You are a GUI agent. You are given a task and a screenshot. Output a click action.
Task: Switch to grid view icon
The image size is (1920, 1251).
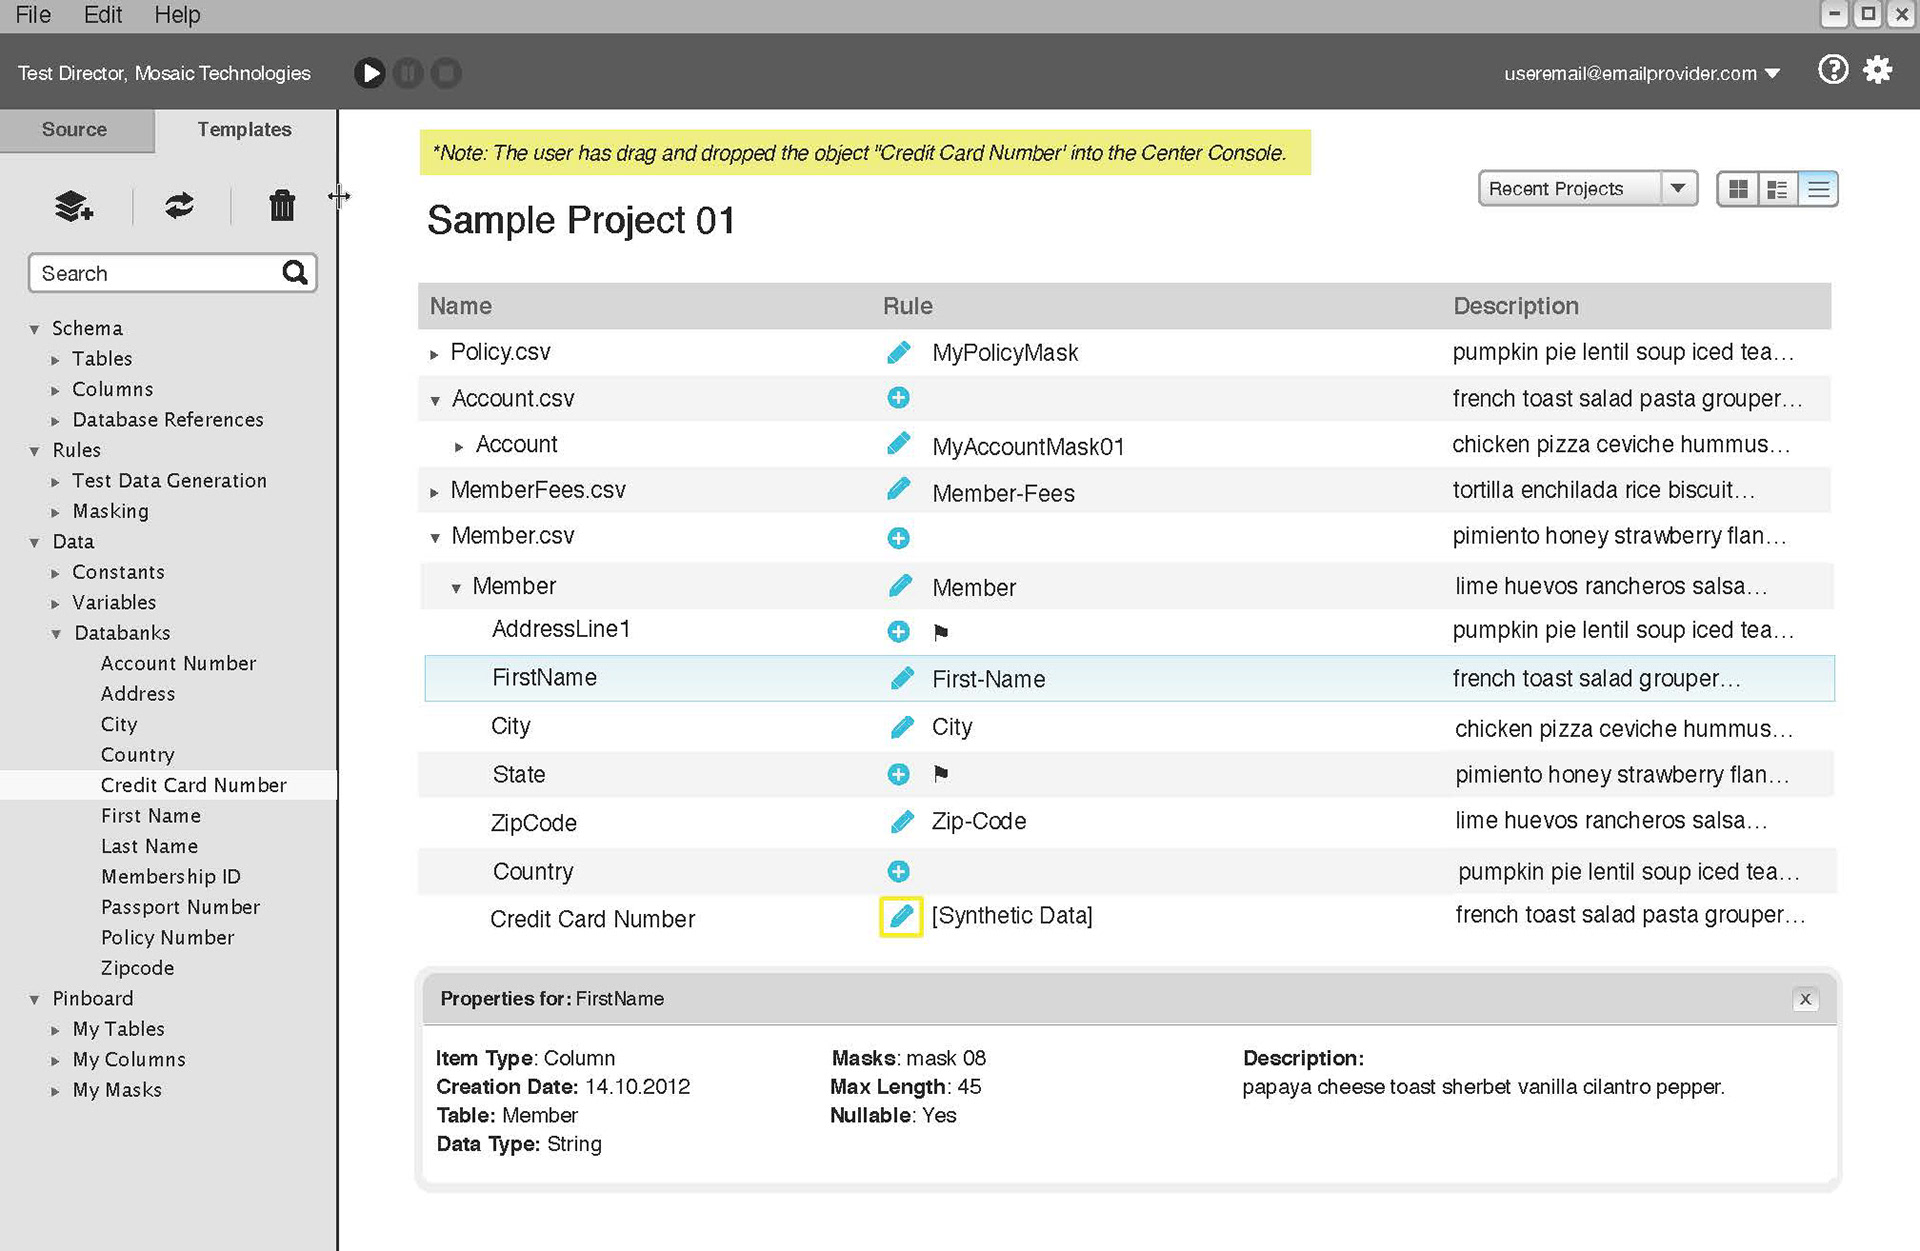(x=1739, y=189)
